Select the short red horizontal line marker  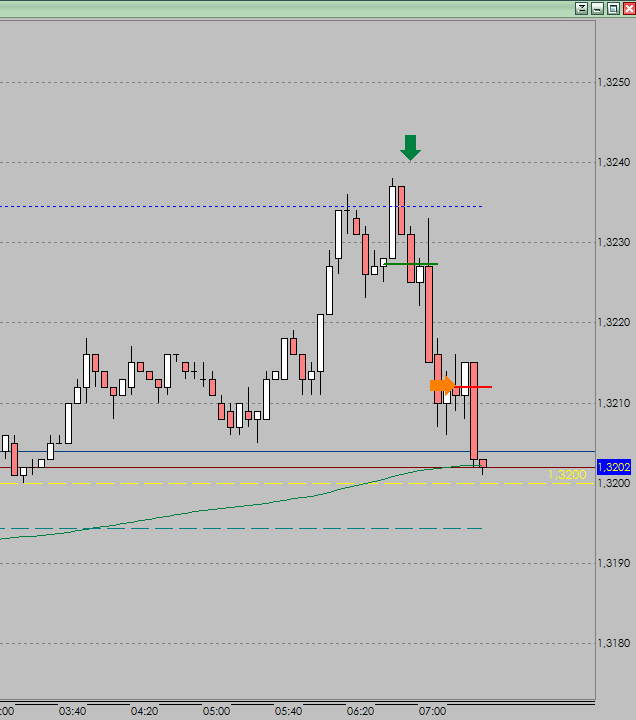coord(473,387)
